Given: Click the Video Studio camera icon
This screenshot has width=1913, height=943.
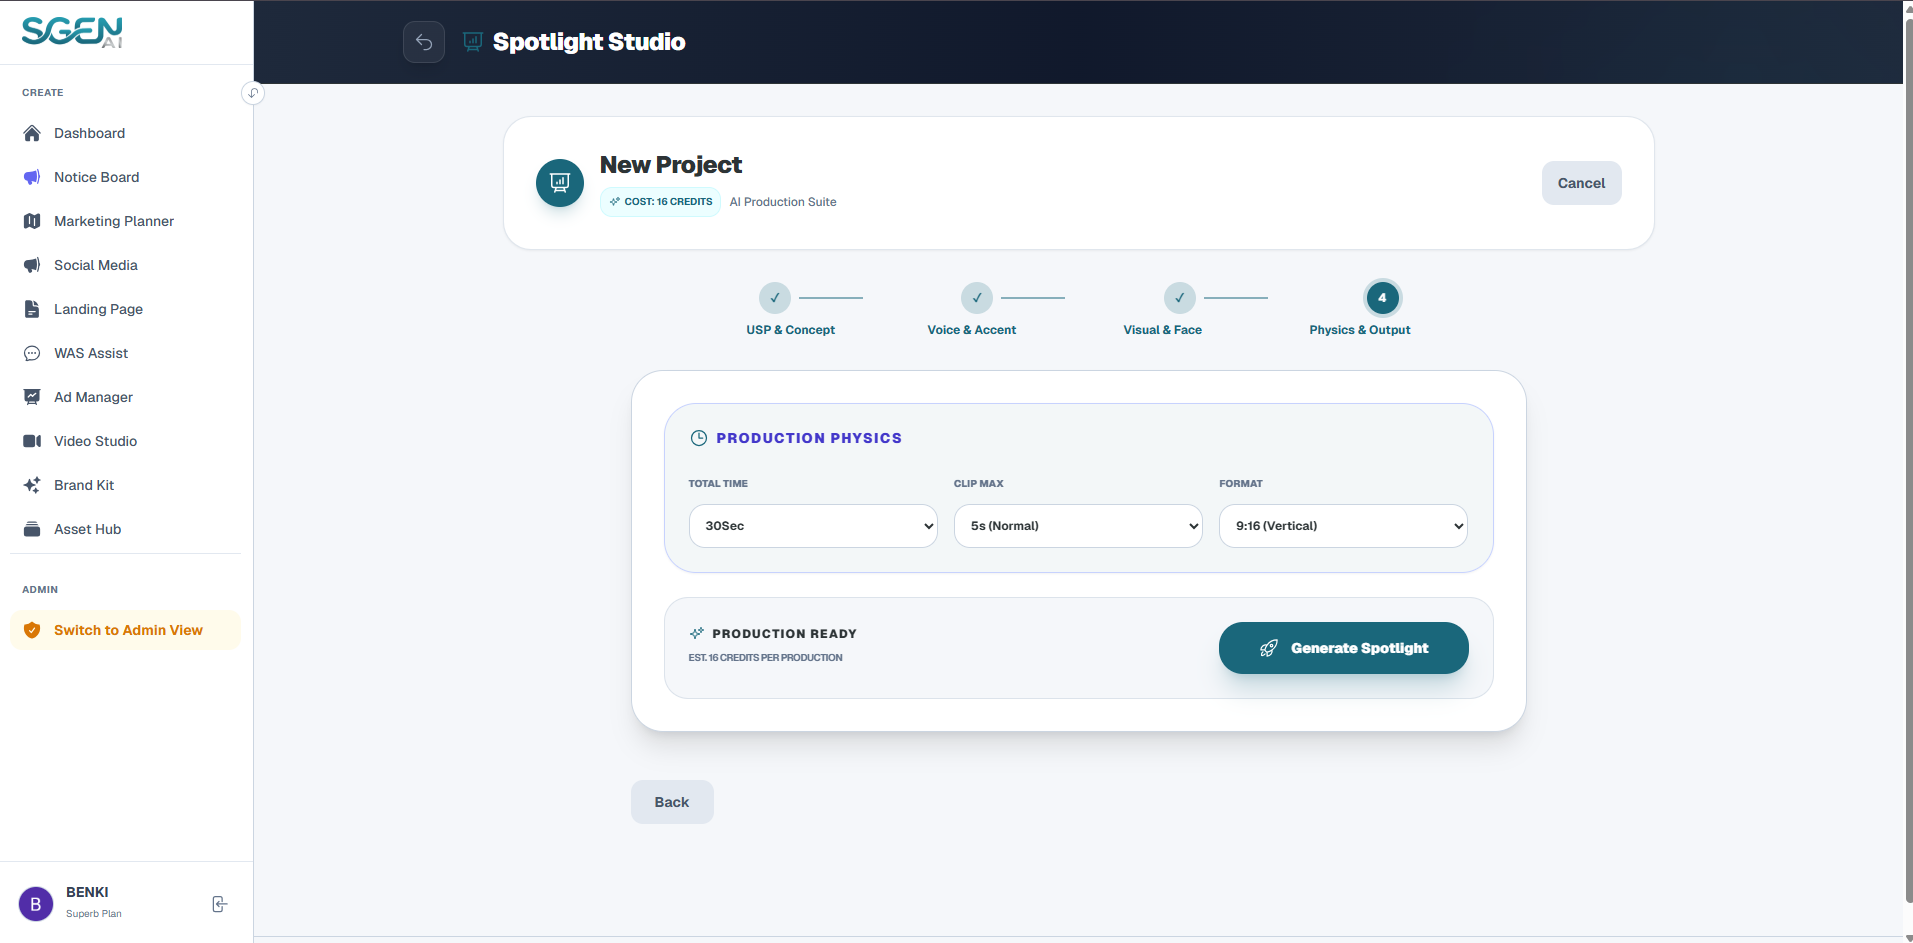Looking at the screenshot, I should click(32, 441).
